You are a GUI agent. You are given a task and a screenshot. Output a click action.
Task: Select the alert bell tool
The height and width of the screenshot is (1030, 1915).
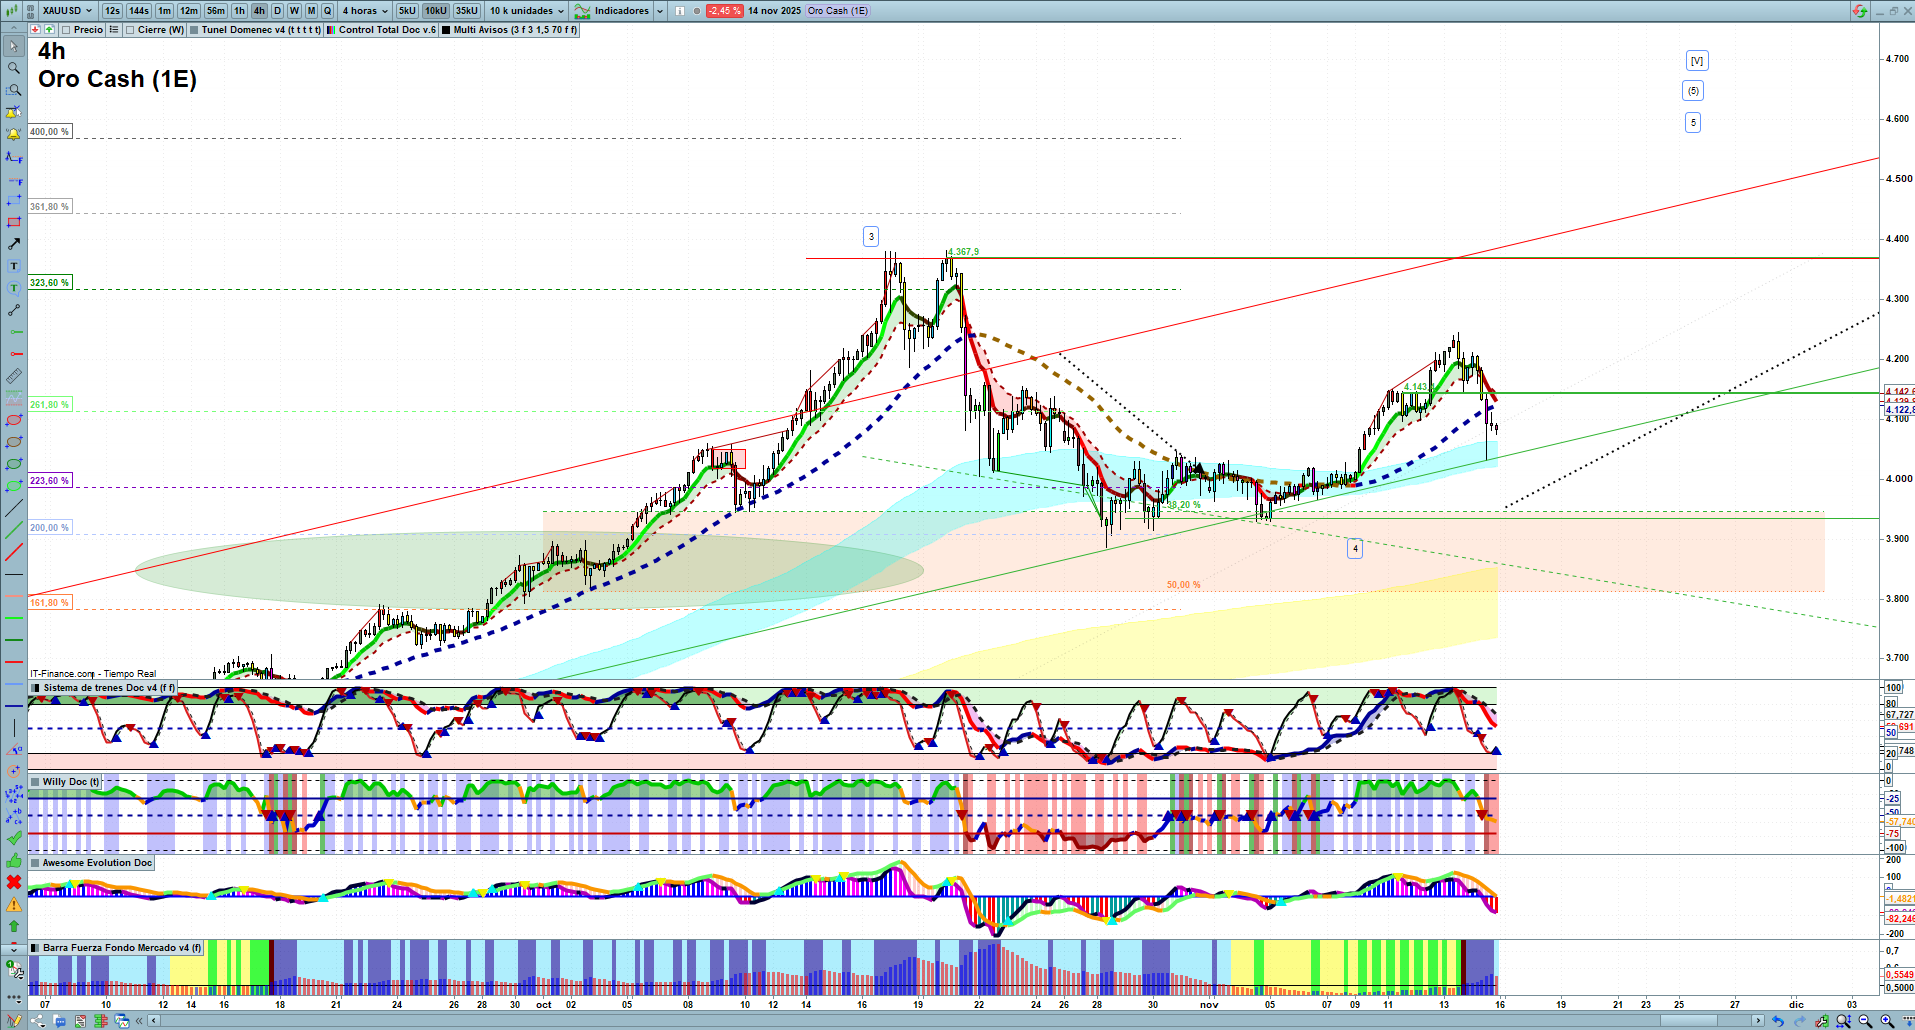point(14,134)
